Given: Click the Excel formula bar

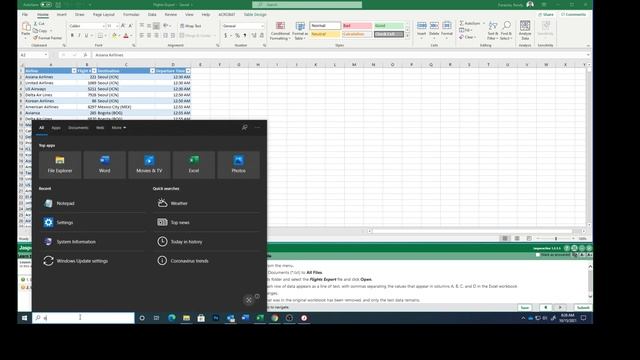Looking at the screenshot, I should coord(339,55).
